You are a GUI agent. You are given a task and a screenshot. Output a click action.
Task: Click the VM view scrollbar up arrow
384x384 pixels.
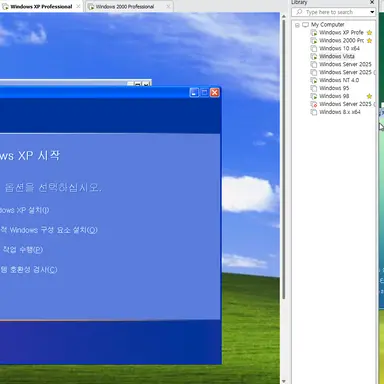tap(284, 16)
